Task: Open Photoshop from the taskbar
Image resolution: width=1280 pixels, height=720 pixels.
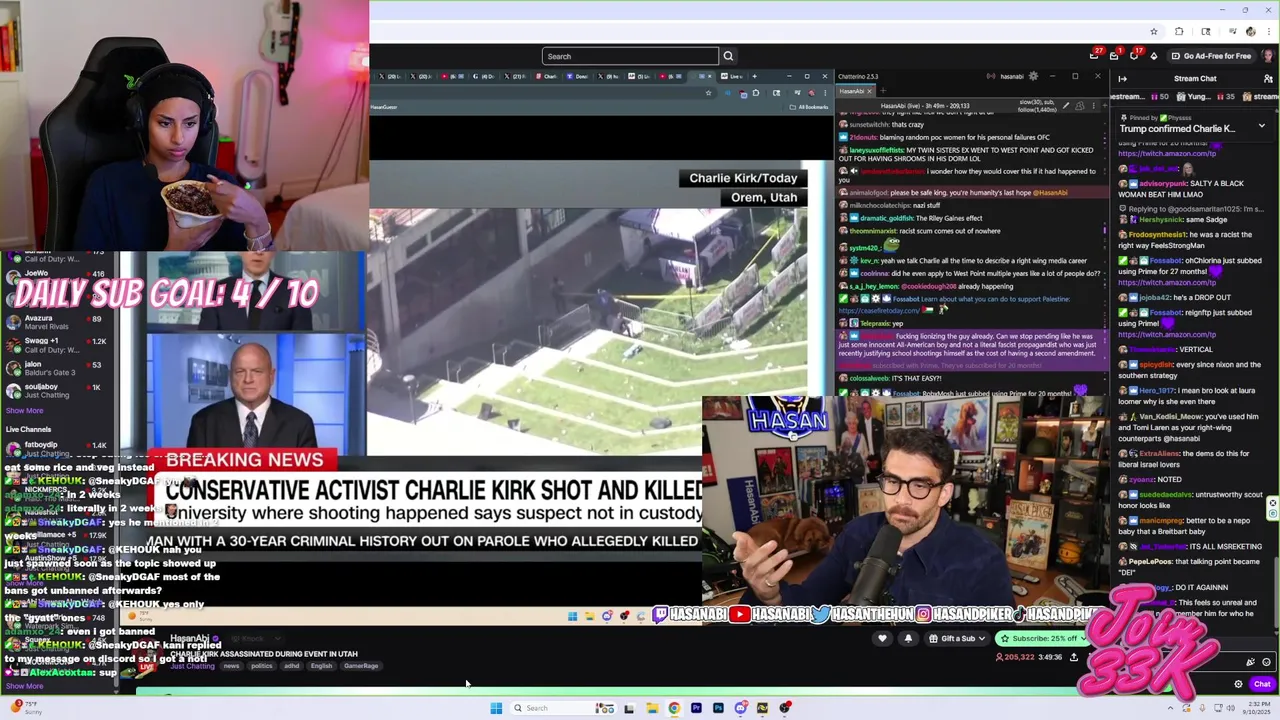Action: click(x=718, y=708)
